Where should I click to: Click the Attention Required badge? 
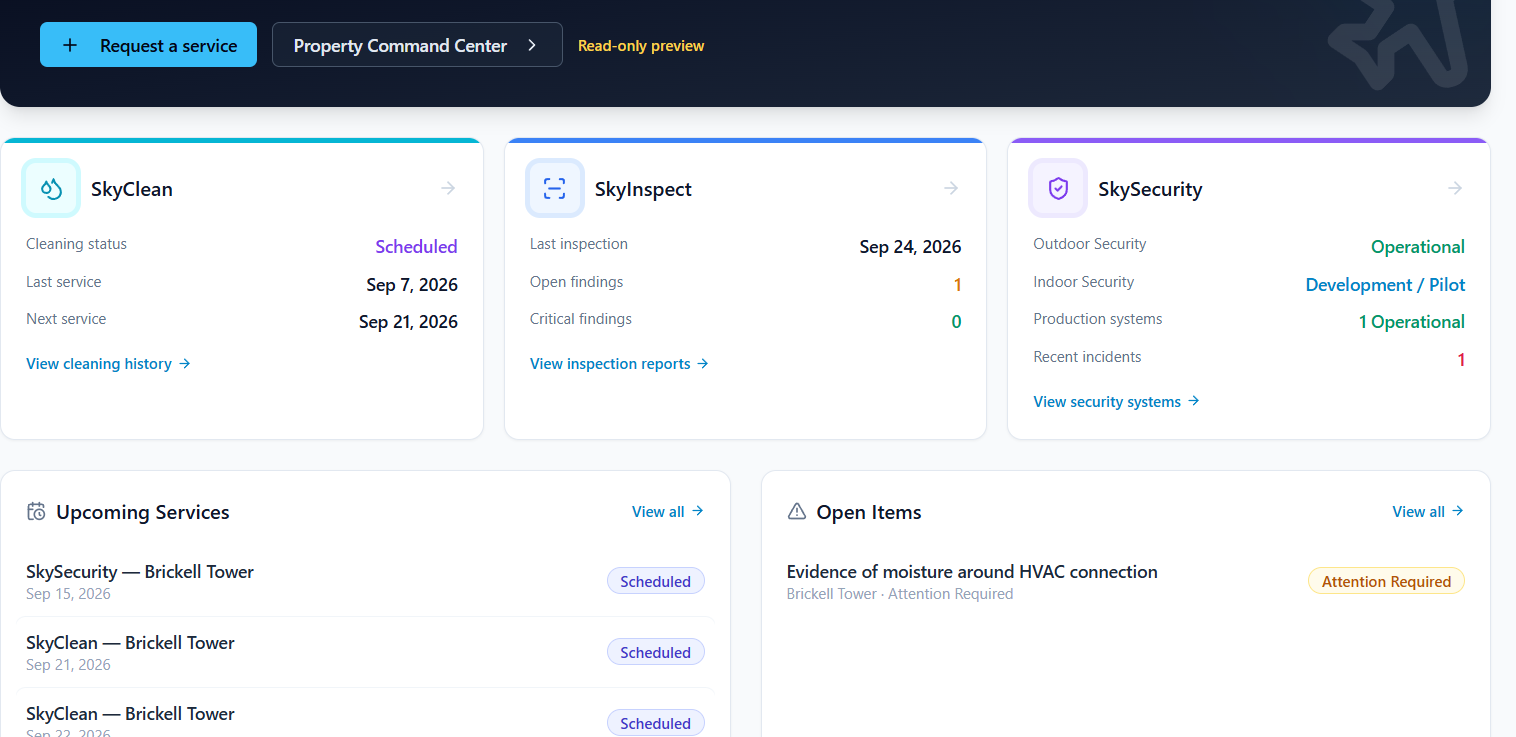point(1386,581)
